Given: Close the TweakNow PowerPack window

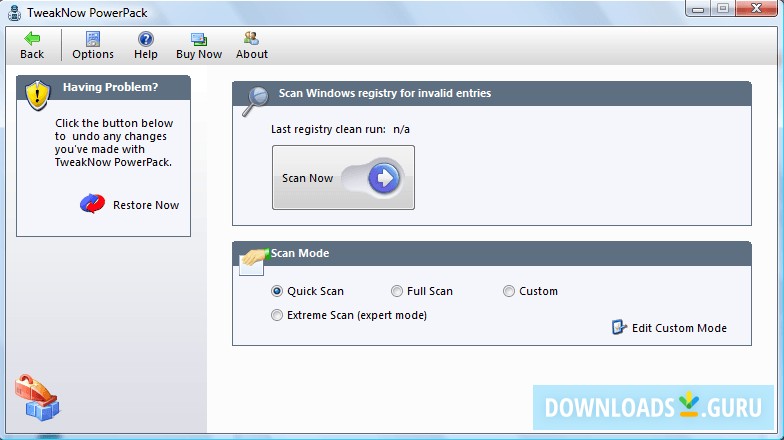Looking at the screenshot, I should [x=756, y=9].
